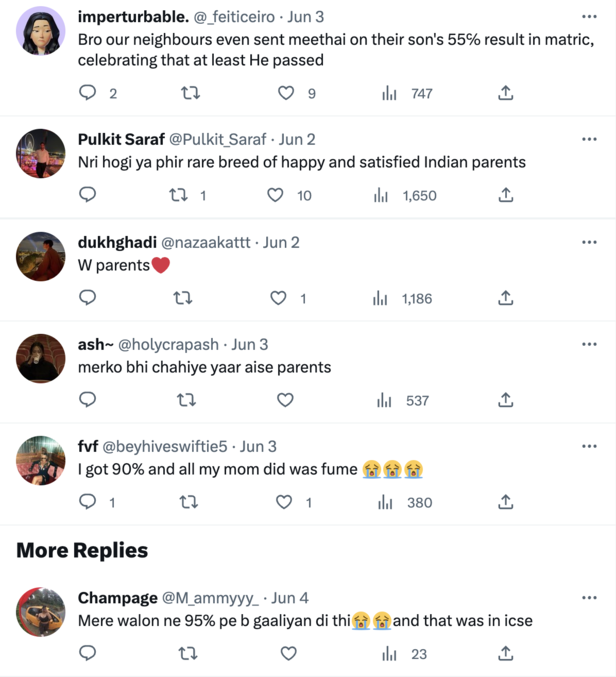This screenshot has width=616, height=677.
Task: Like imperturbable's meethai tweet
Action: tap(286, 93)
